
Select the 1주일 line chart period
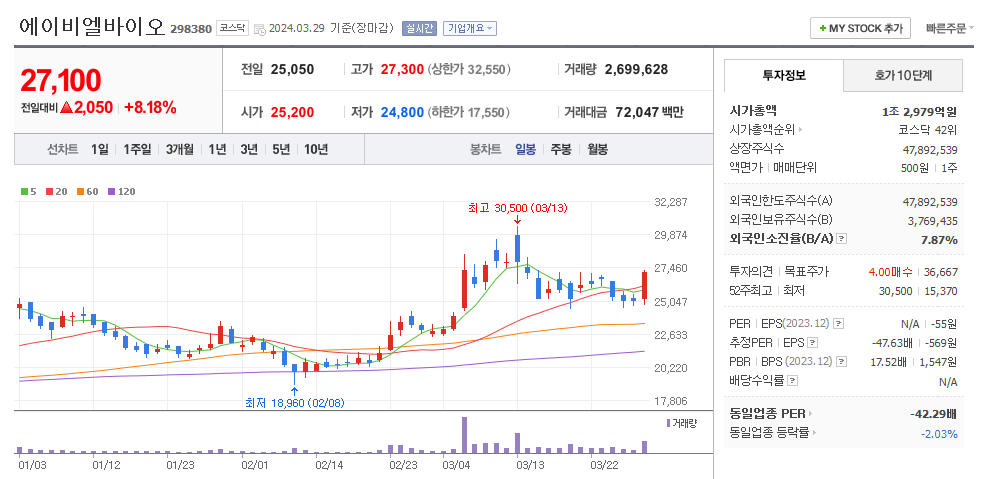pyautogui.click(x=137, y=150)
